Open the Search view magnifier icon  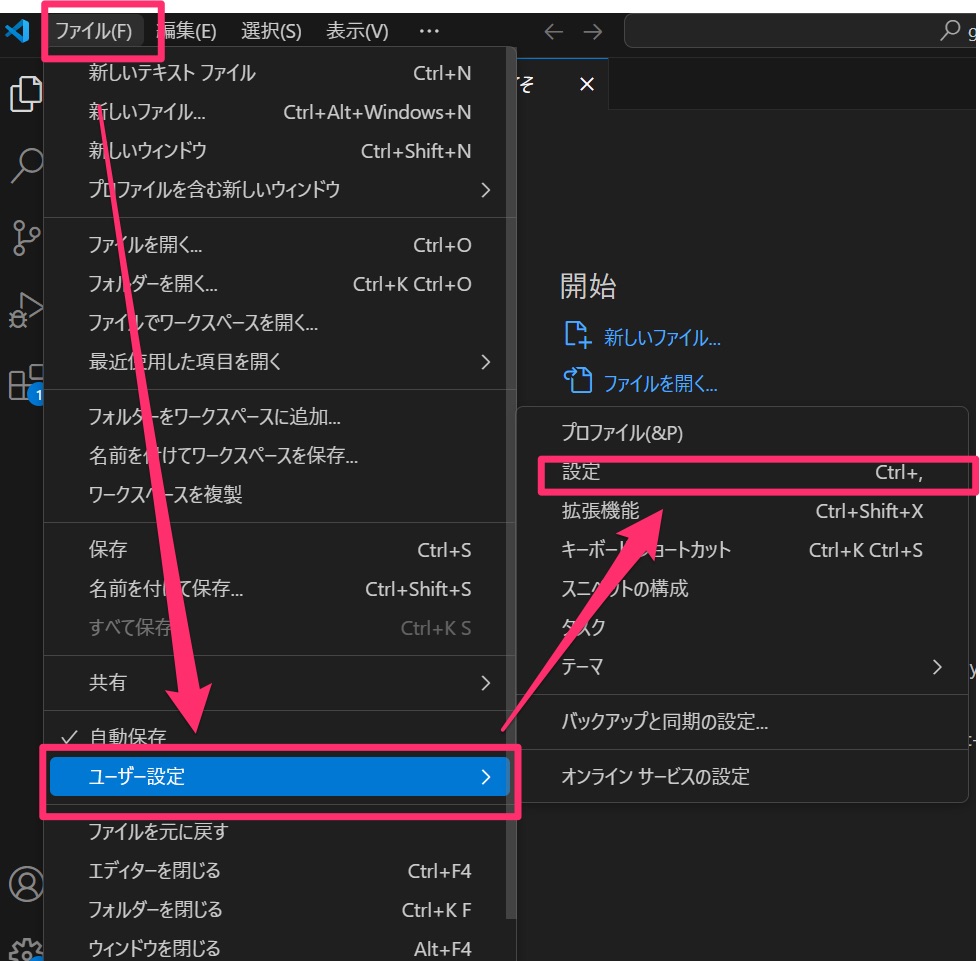pos(24,166)
